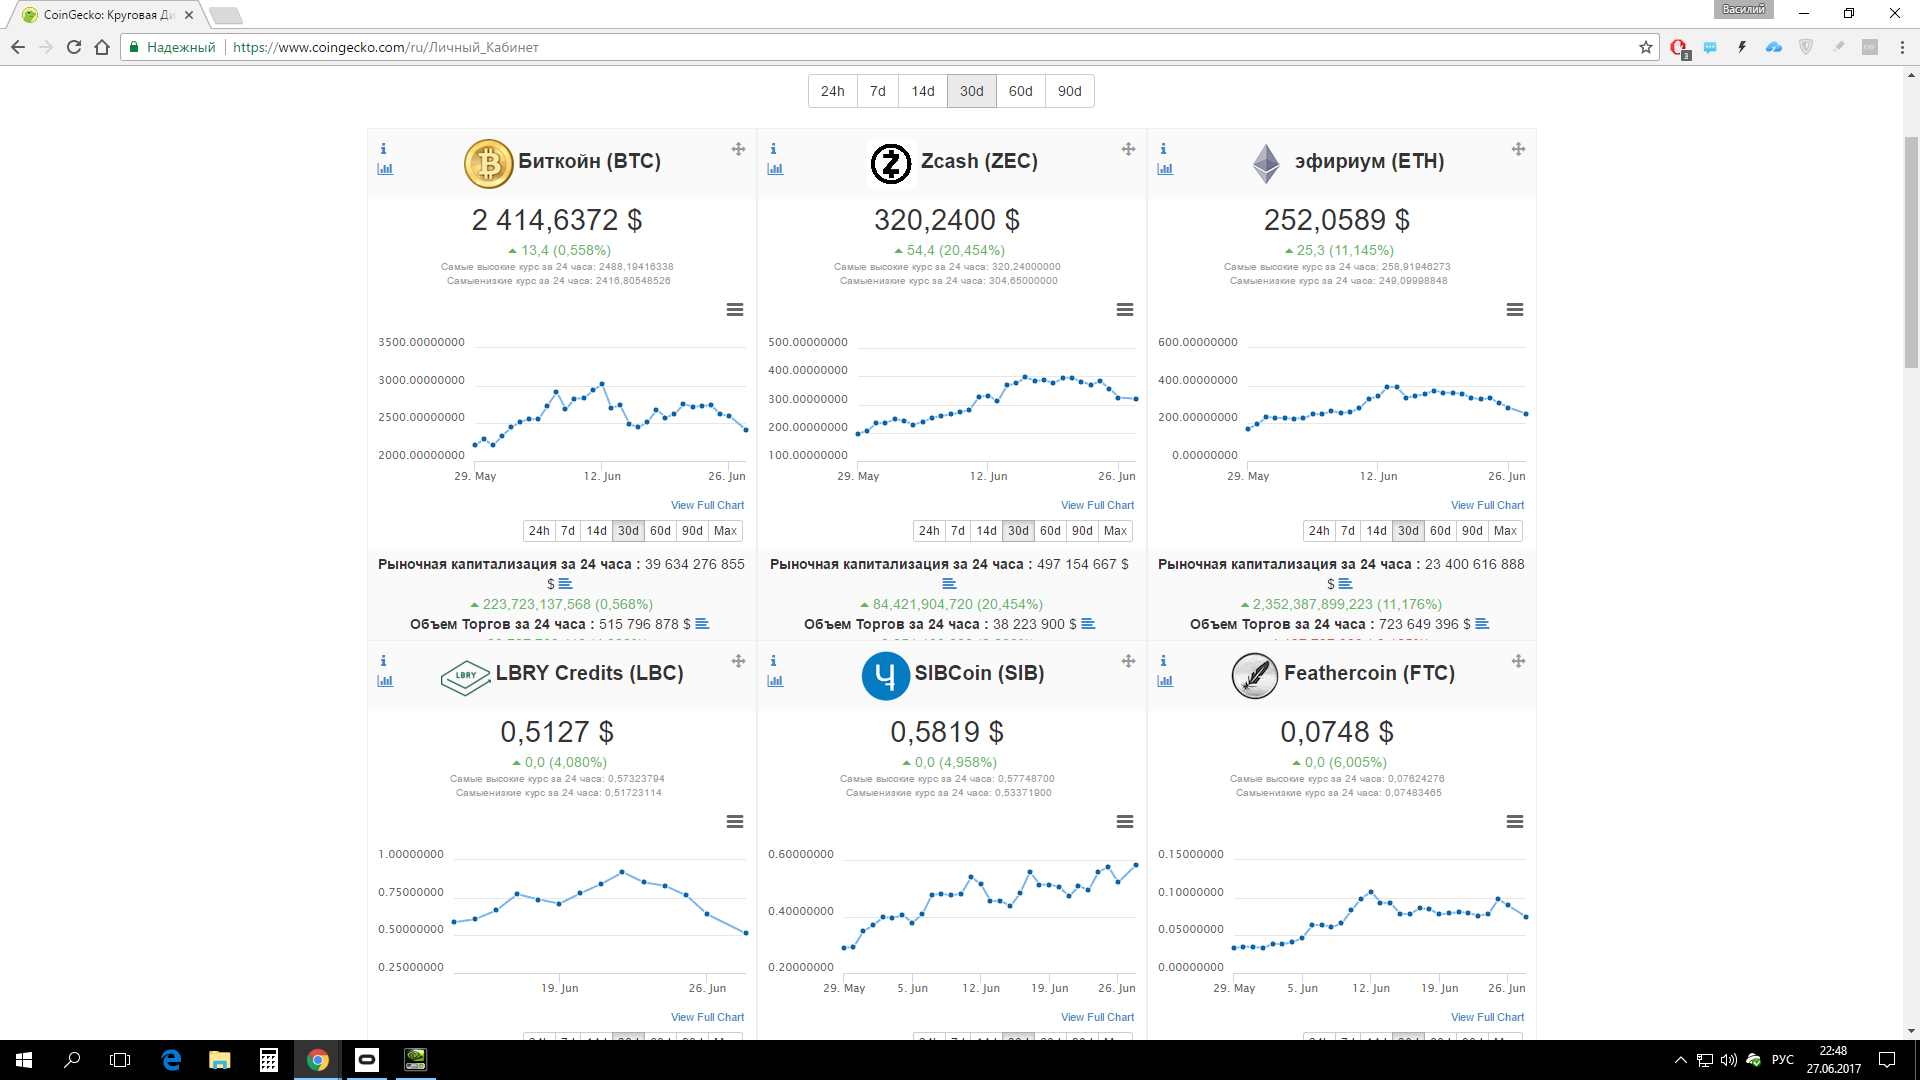Open Bitcoin View Full Chart link
Image resolution: width=1920 pixels, height=1080 pixels.
click(x=707, y=505)
